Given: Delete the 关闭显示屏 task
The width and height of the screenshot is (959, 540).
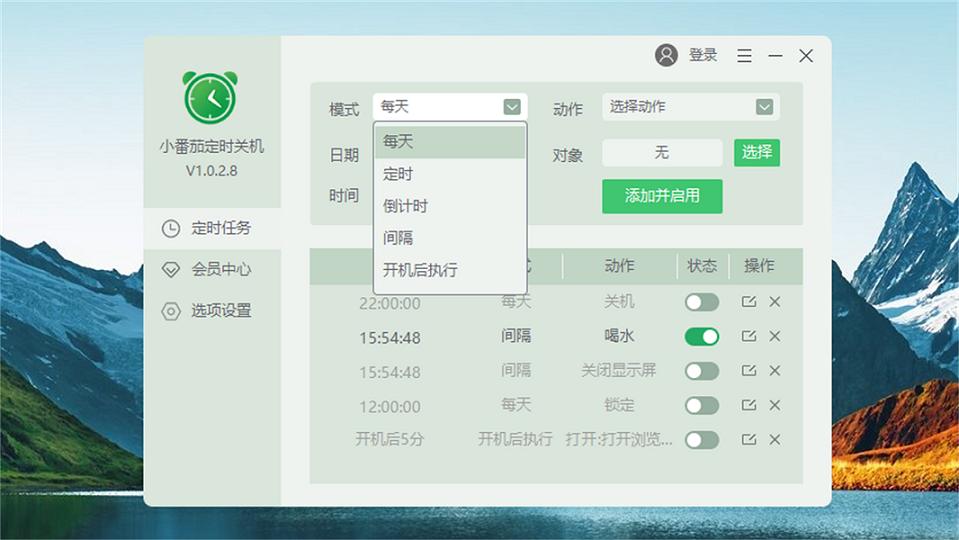Looking at the screenshot, I should (x=774, y=371).
